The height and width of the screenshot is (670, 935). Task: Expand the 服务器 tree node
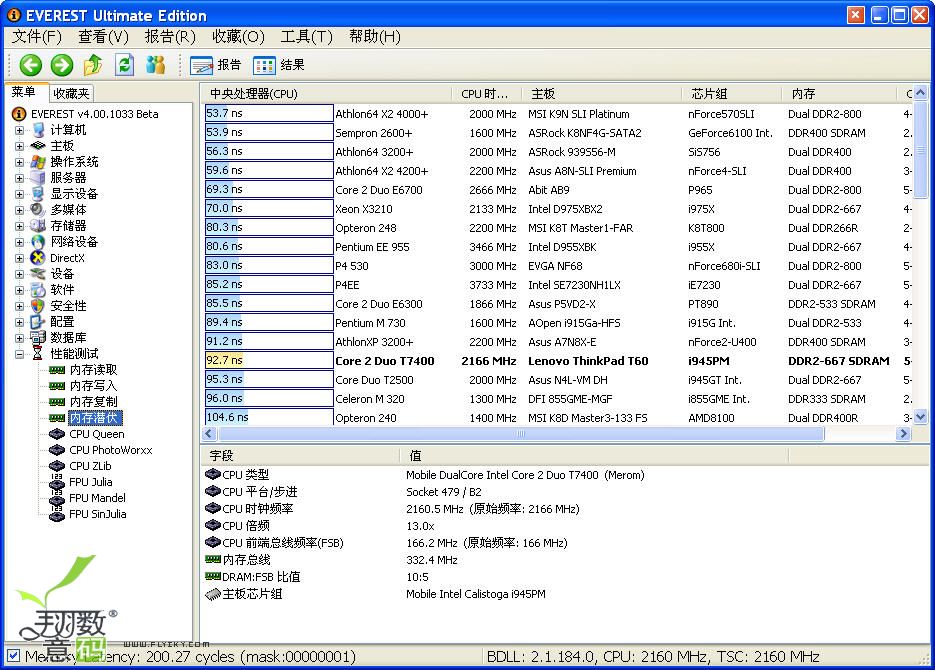[x=19, y=178]
